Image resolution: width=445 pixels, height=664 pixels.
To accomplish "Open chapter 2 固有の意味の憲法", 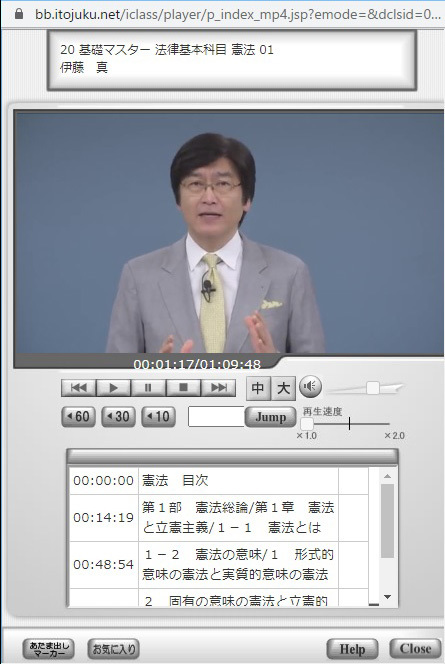I will tap(238, 600).
